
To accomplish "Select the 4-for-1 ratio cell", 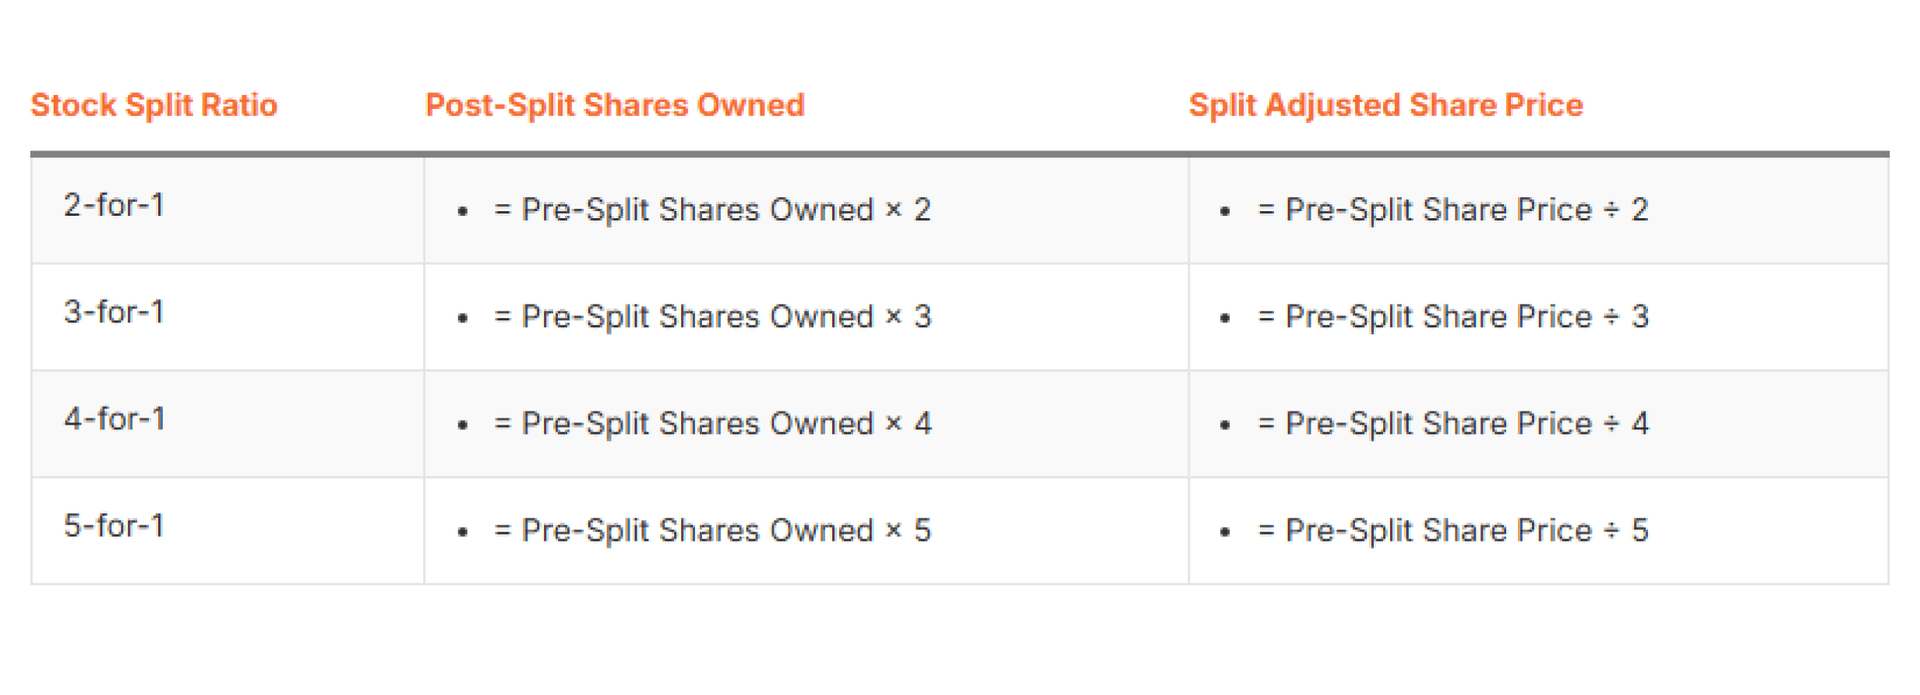I will [x=114, y=419].
